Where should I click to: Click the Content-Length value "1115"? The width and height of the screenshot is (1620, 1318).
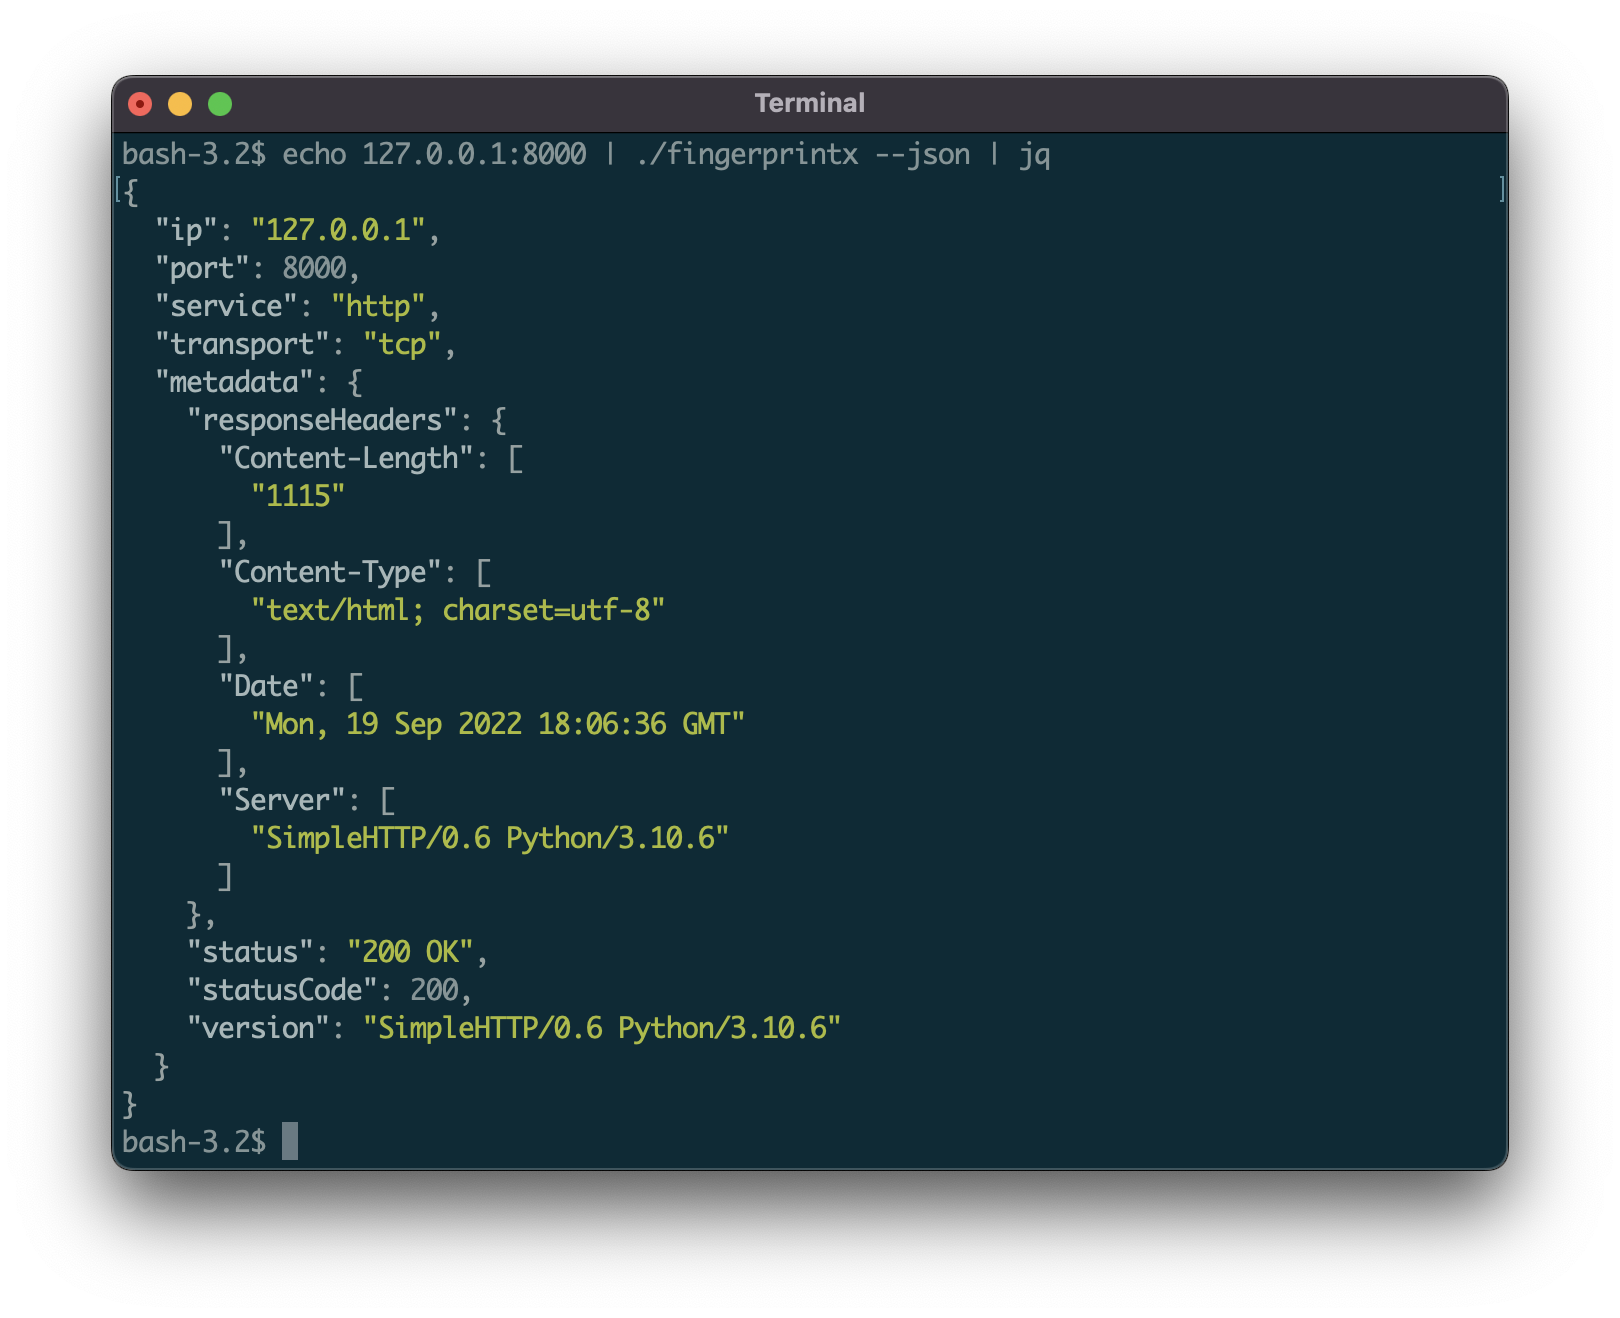point(298,496)
